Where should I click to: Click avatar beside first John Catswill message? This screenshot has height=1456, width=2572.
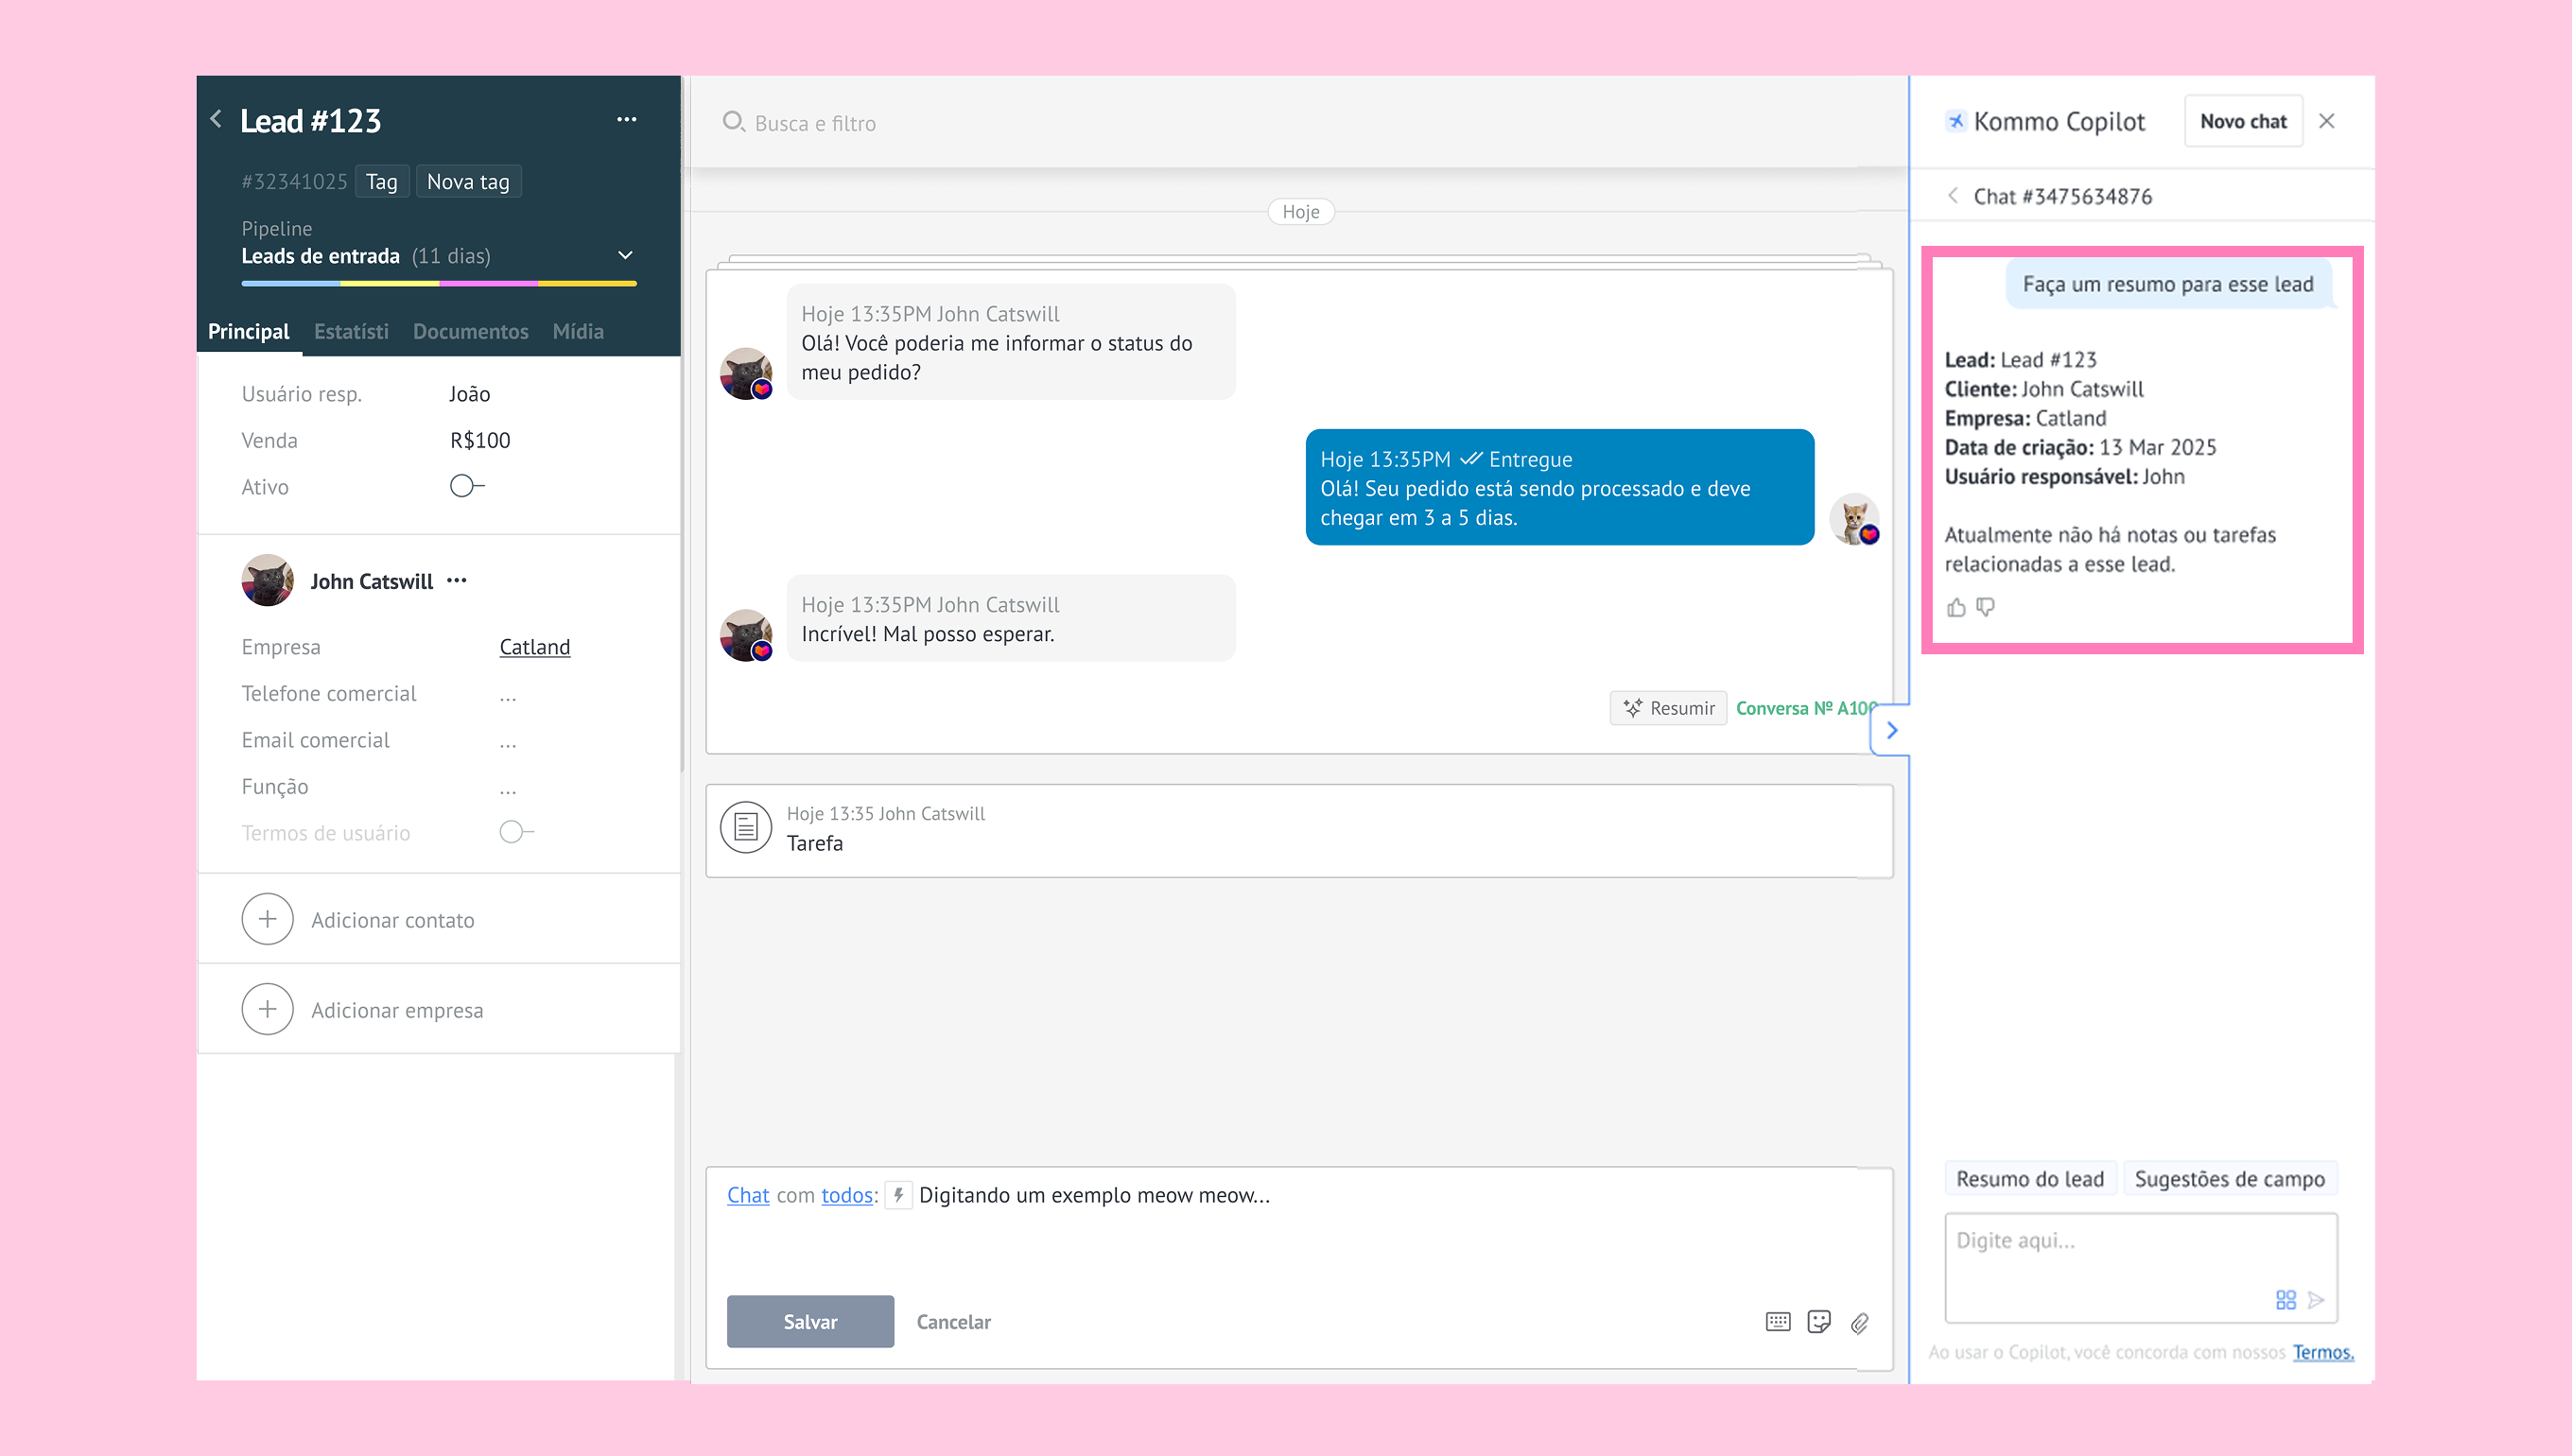coord(746,374)
